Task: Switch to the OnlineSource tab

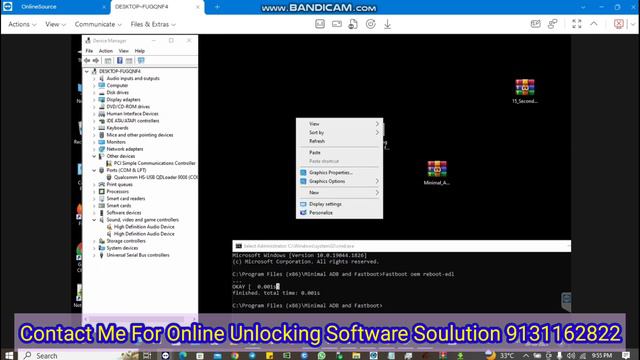Action: pyautogui.click(x=39, y=7)
